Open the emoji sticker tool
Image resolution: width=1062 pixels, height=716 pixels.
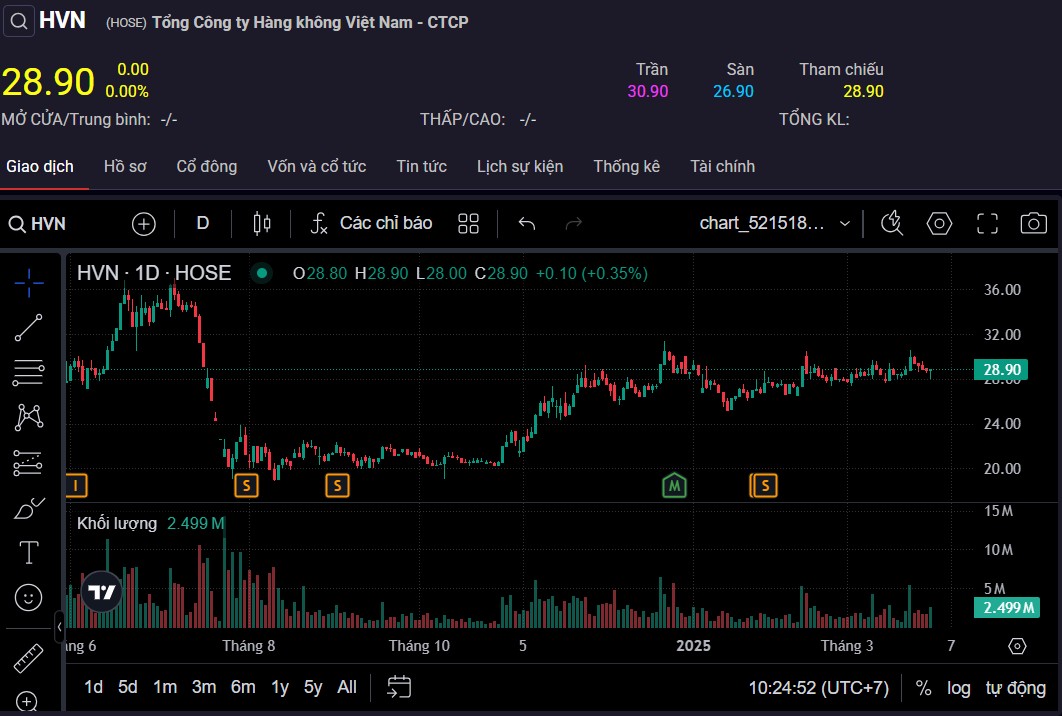click(x=29, y=598)
